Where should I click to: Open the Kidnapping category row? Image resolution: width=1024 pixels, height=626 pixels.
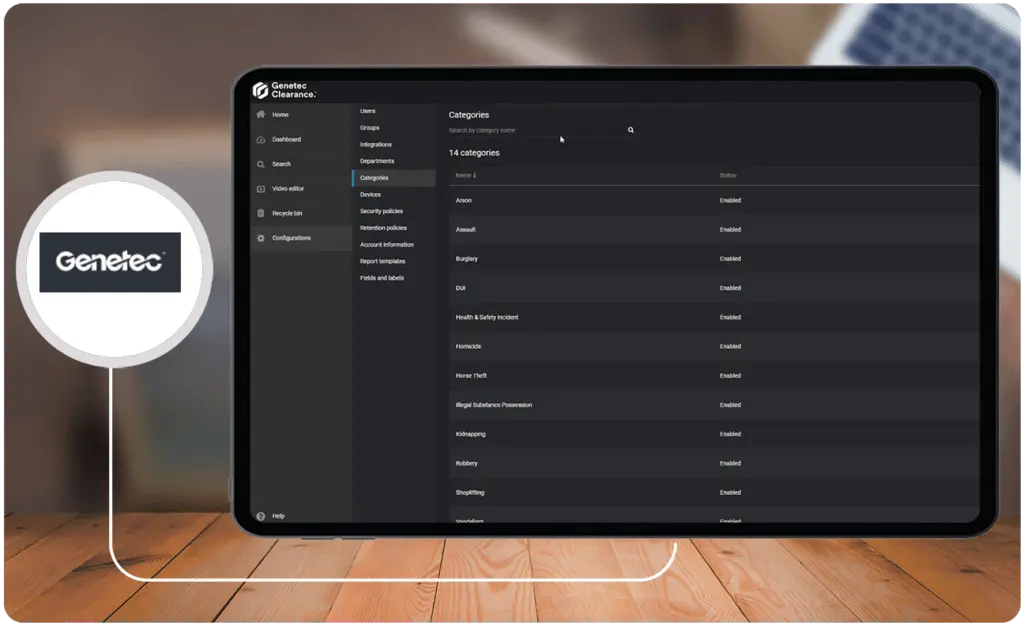[x=714, y=434]
